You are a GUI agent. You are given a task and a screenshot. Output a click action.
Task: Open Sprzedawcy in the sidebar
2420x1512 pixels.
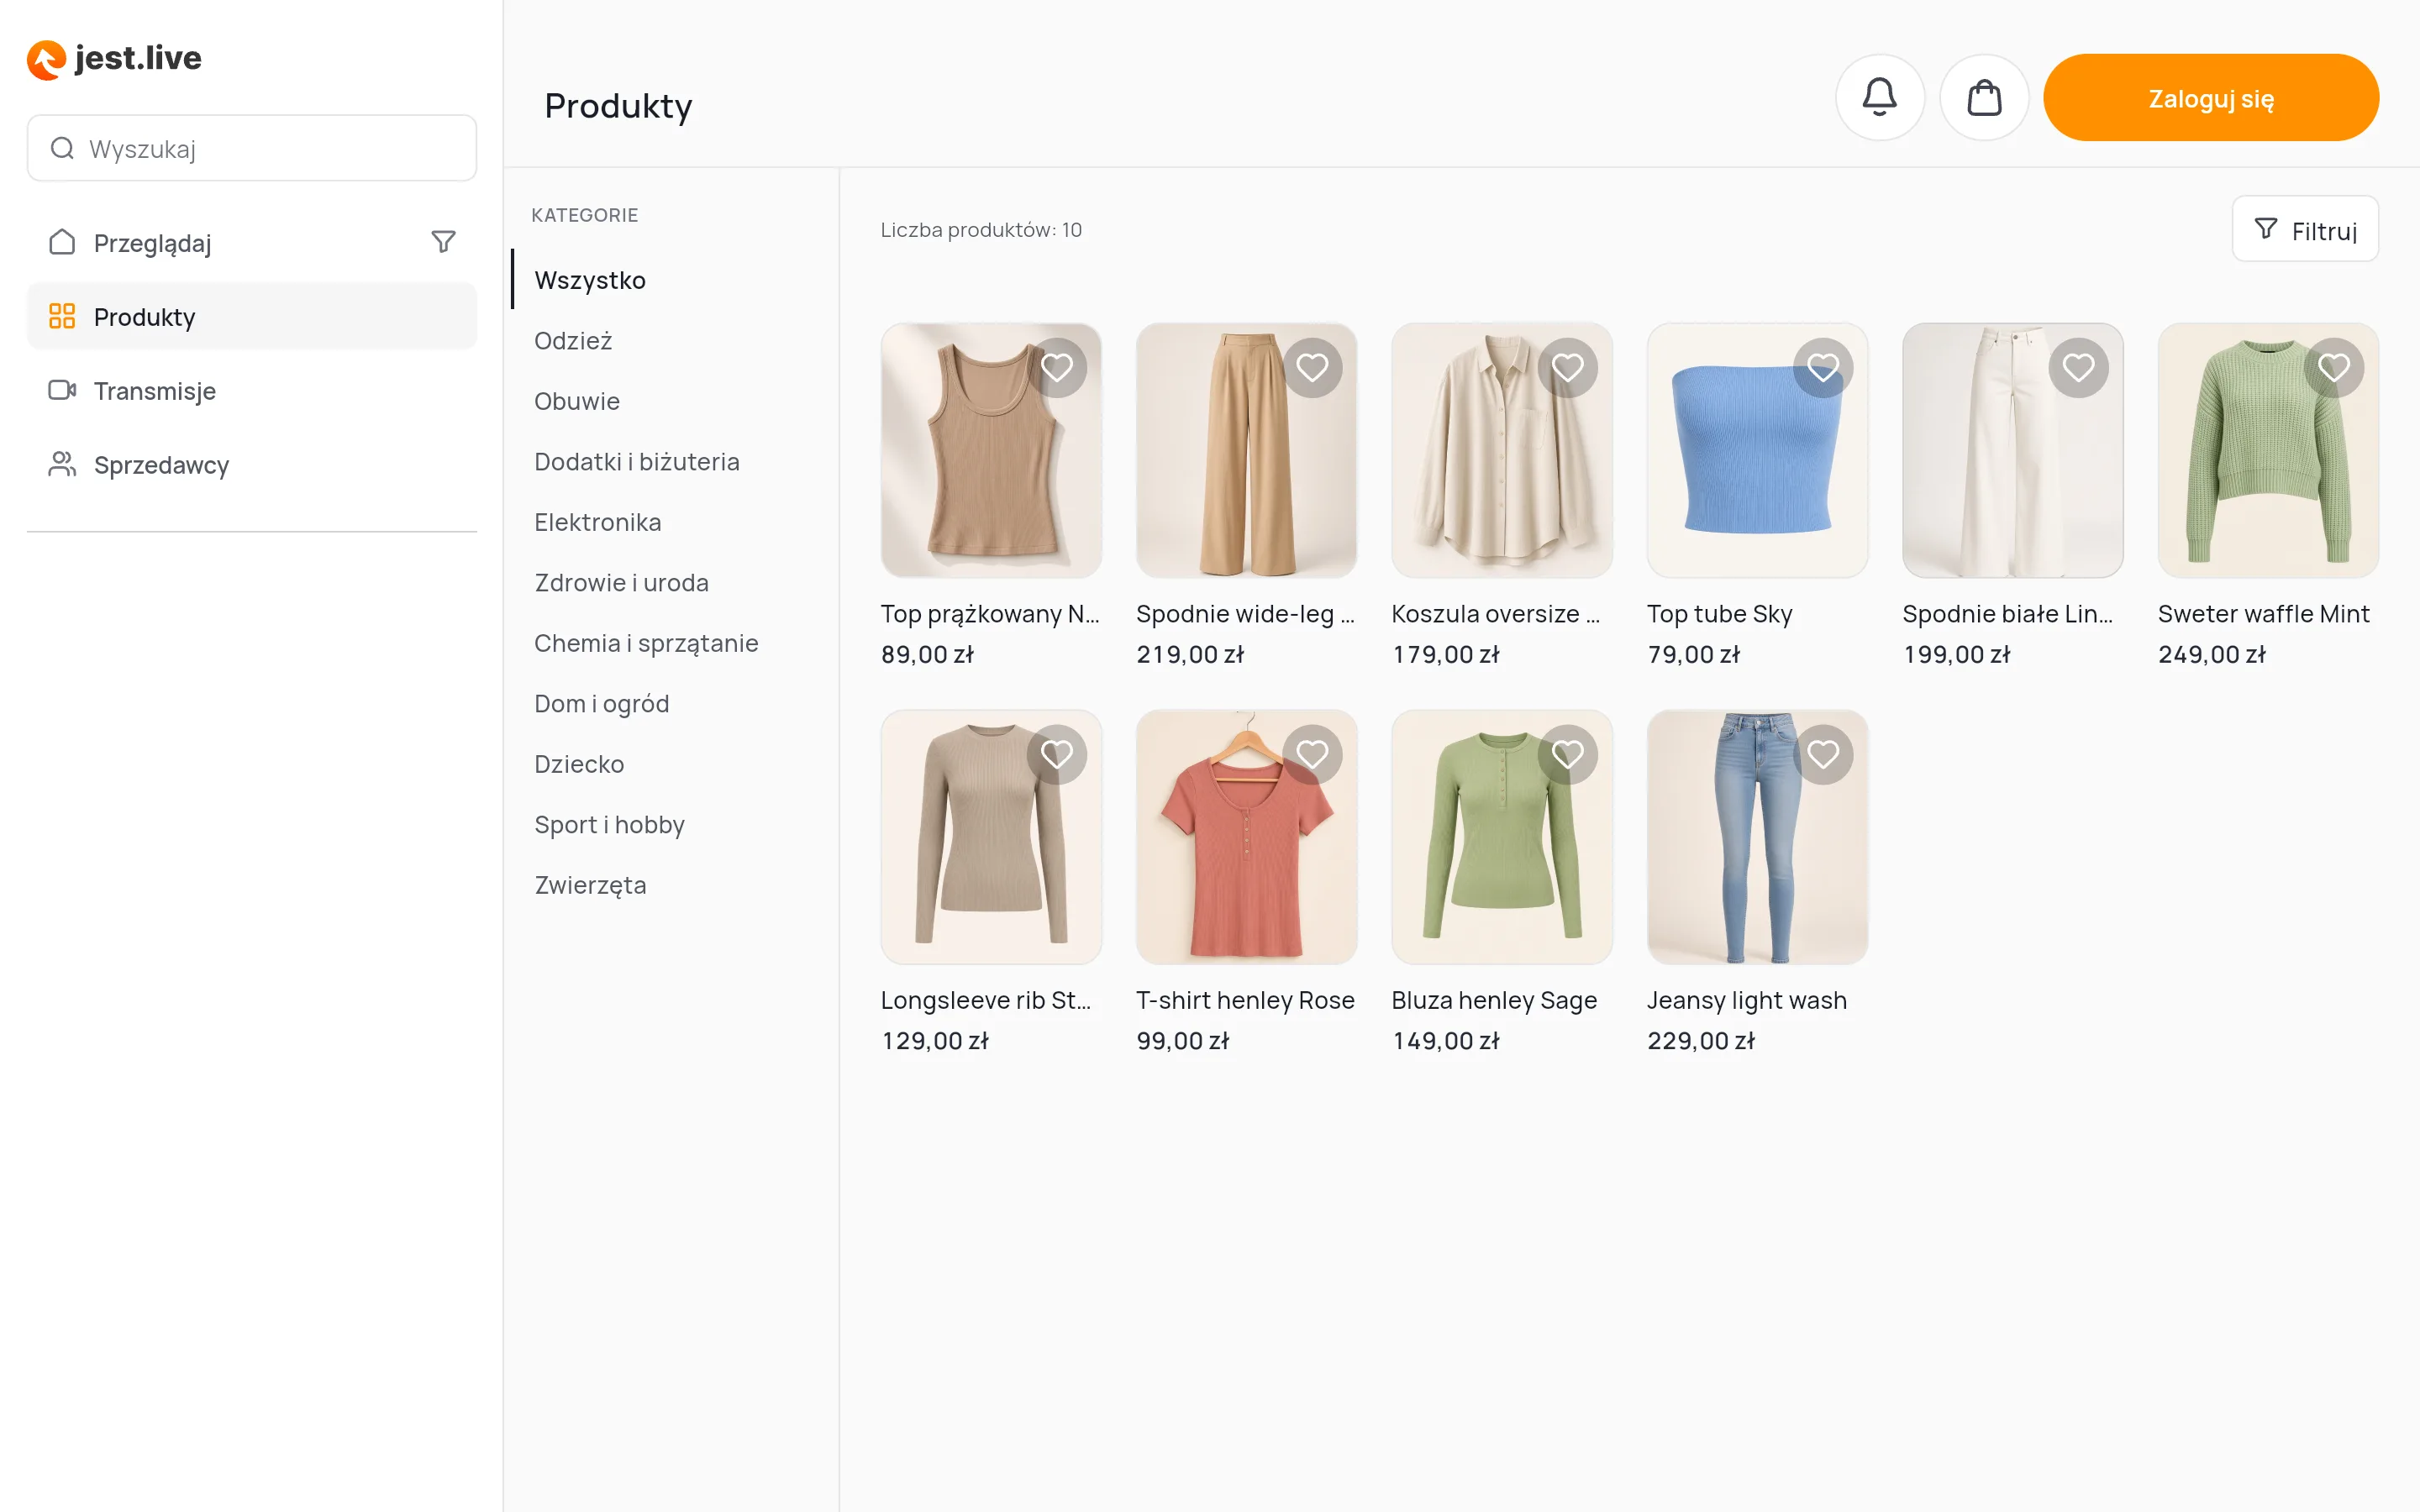pyautogui.click(x=252, y=465)
